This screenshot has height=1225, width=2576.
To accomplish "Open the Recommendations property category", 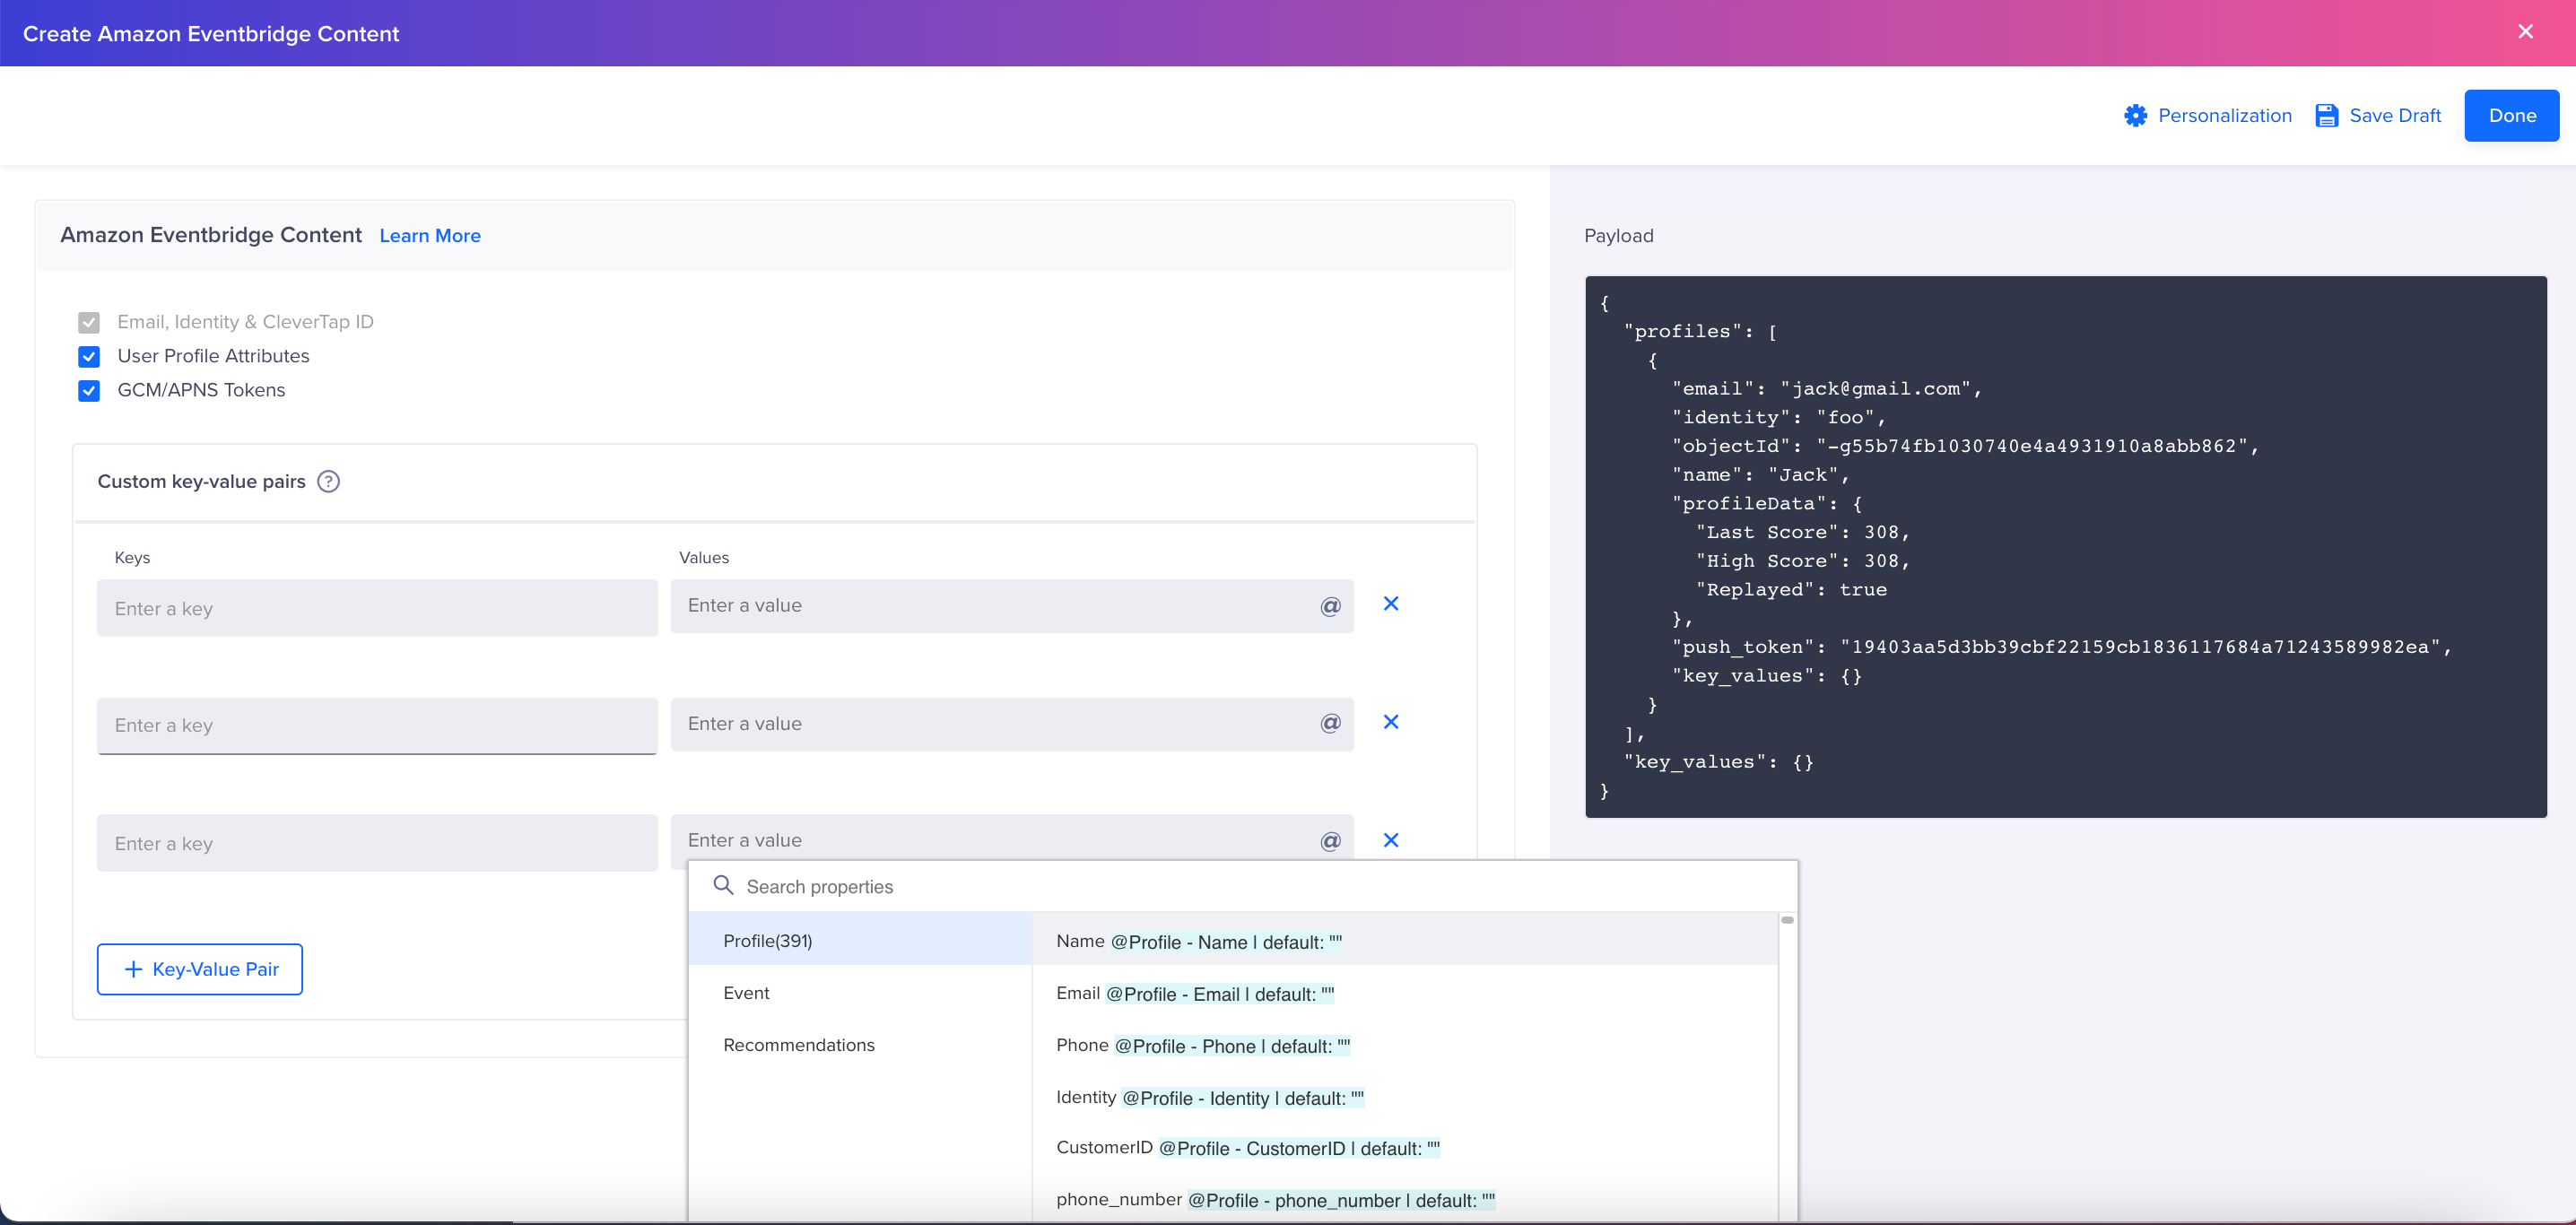I will pos(798,1045).
